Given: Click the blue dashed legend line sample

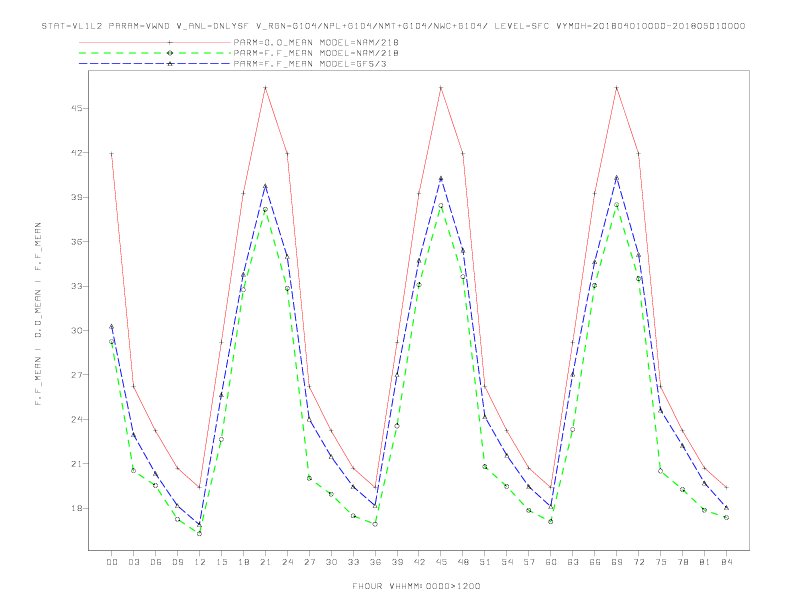Looking at the screenshot, I should click(155, 64).
